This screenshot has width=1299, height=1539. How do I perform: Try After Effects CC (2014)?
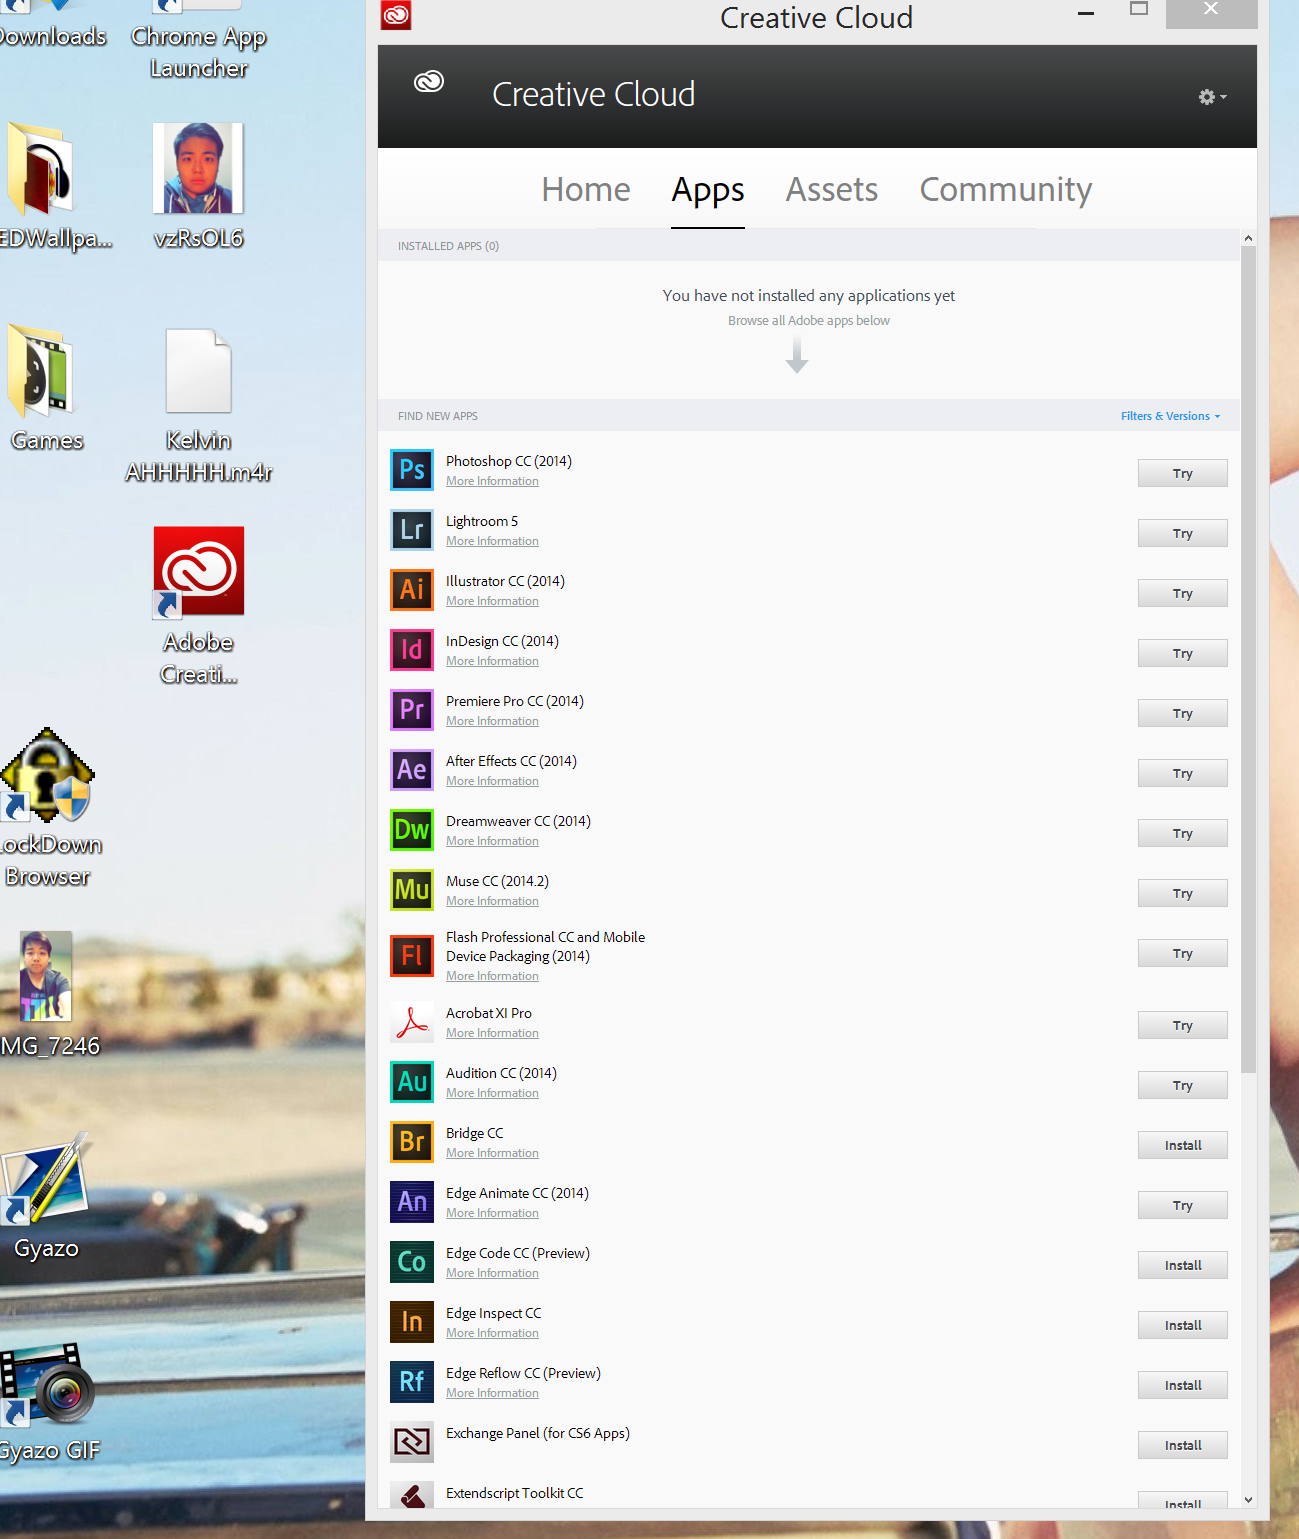(x=1183, y=774)
